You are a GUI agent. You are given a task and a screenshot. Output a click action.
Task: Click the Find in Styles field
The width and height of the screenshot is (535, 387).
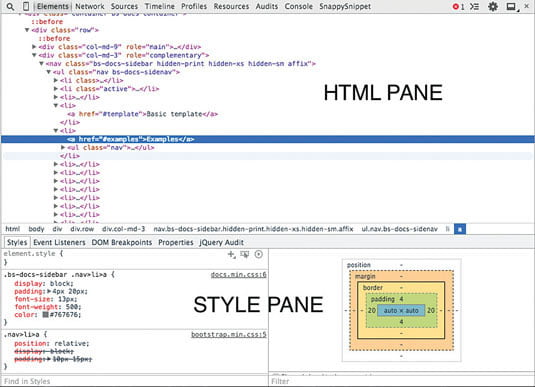coord(135,381)
